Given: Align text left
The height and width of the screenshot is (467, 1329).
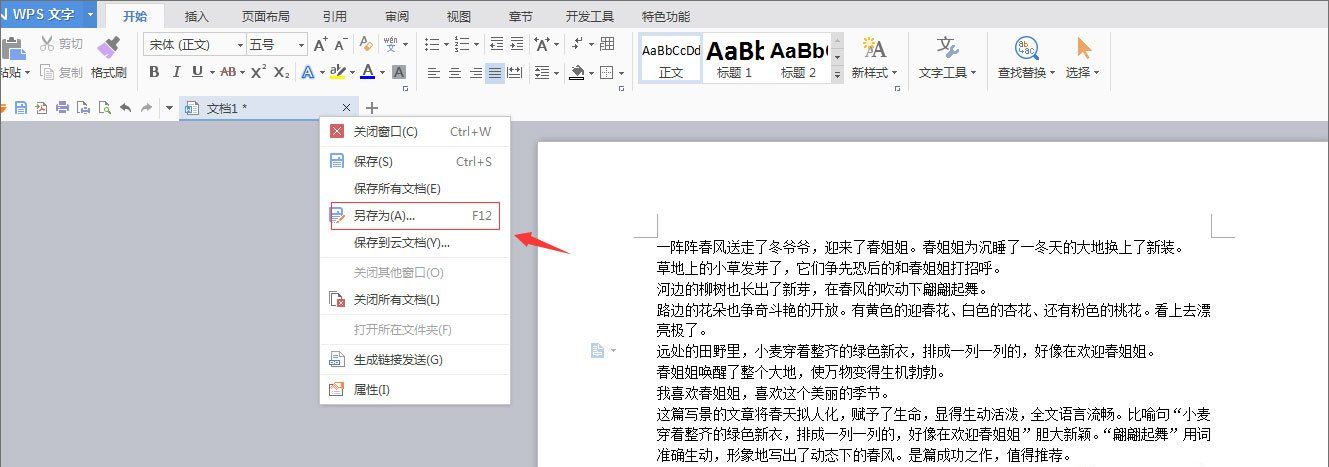Looking at the screenshot, I should click(x=433, y=72).
